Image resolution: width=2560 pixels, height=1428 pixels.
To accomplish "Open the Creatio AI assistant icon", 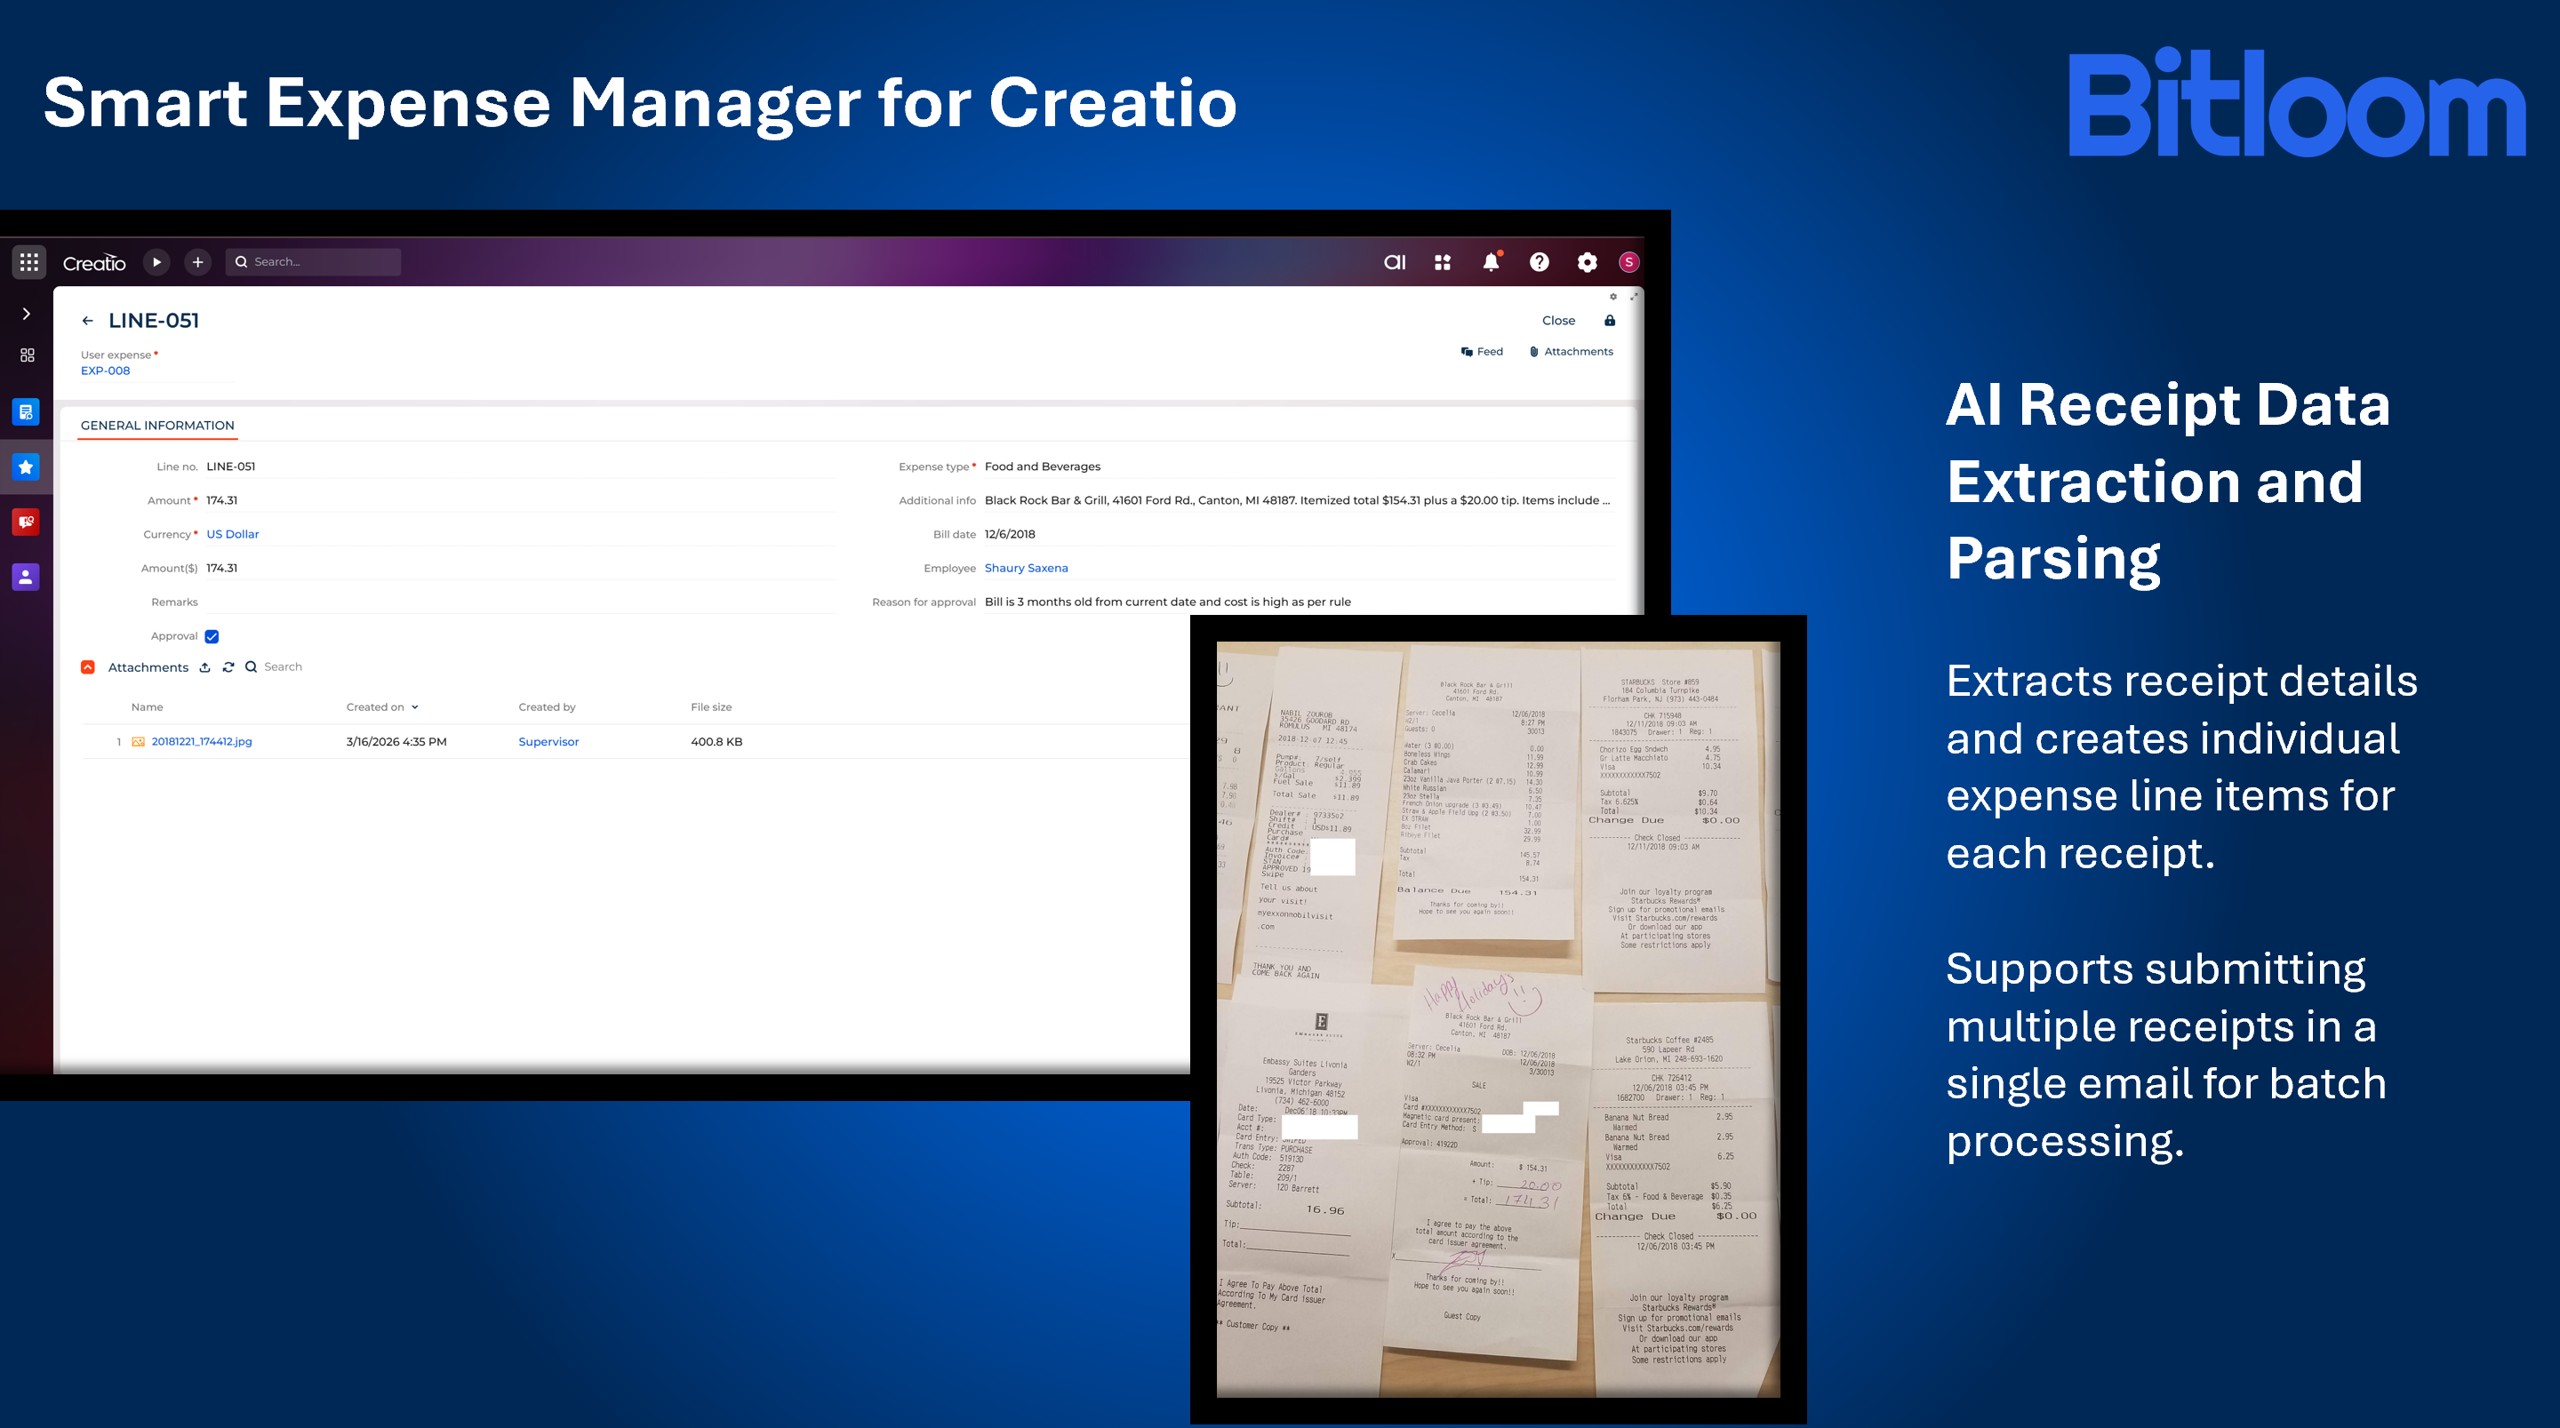I will pyautogui.click(x=1394, y=262).
